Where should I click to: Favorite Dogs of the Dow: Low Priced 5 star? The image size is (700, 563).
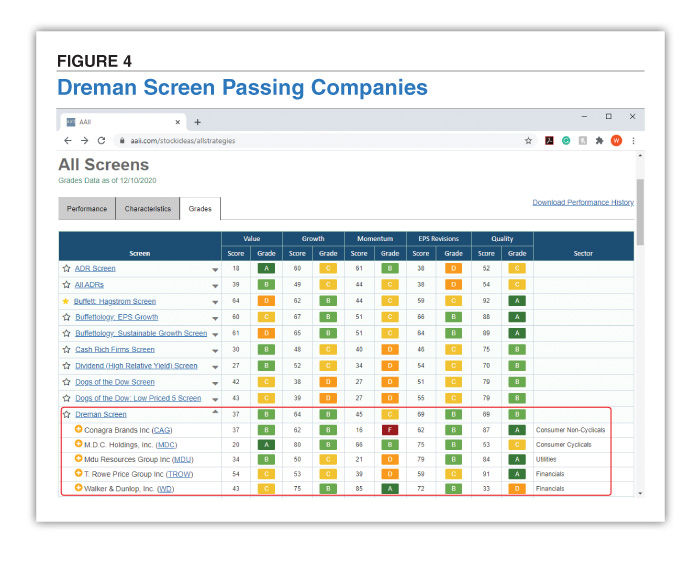67,398
